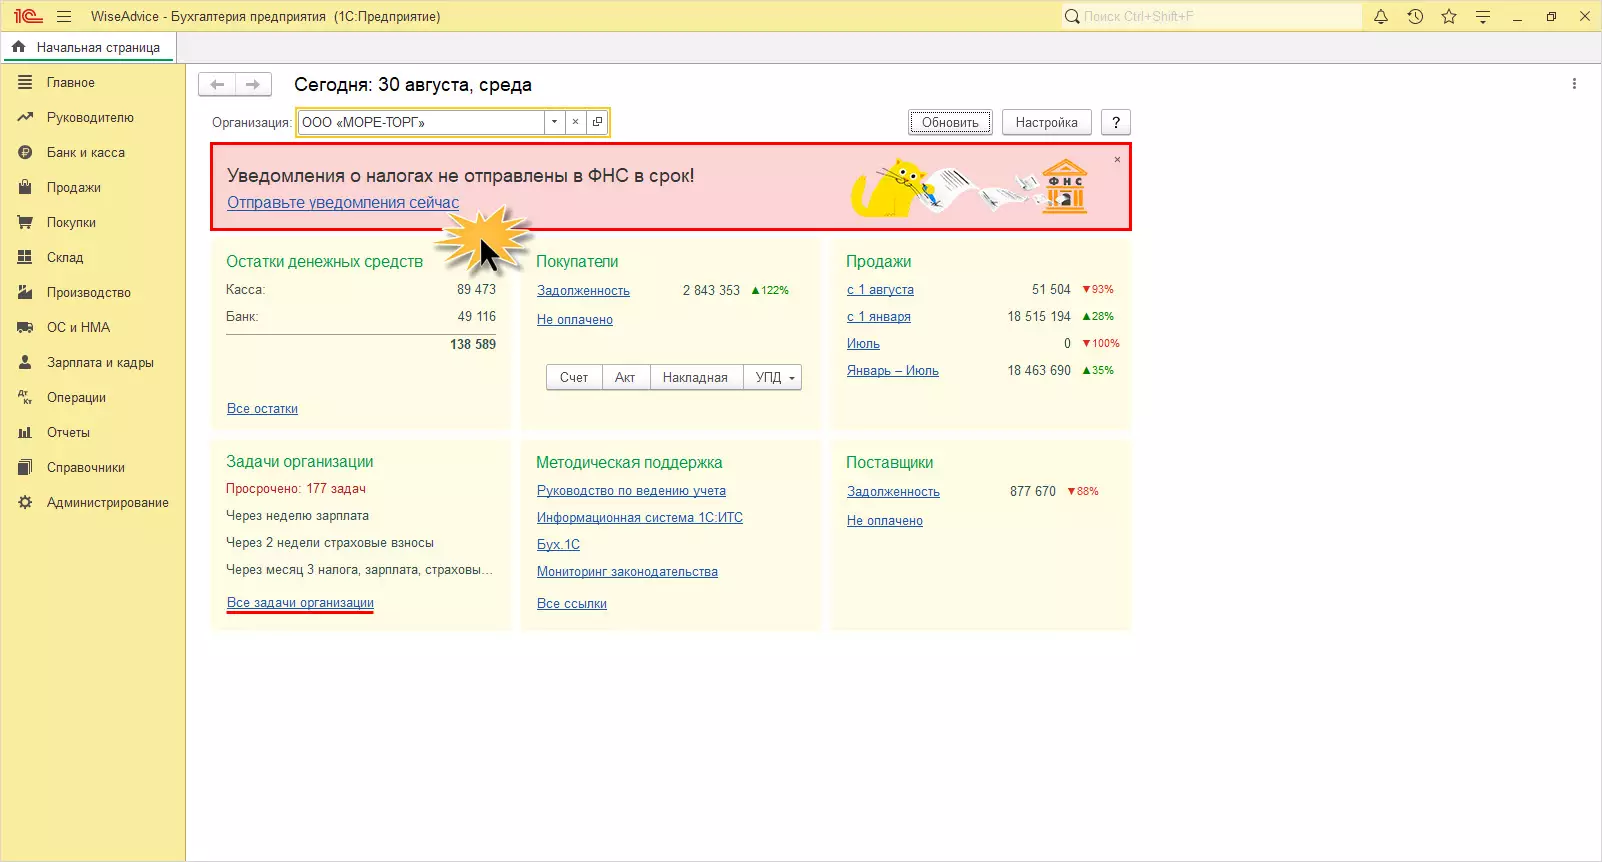The image size is (1602, 862).
Task: Click the back arrow navigation button
Action: click(217, 85)
